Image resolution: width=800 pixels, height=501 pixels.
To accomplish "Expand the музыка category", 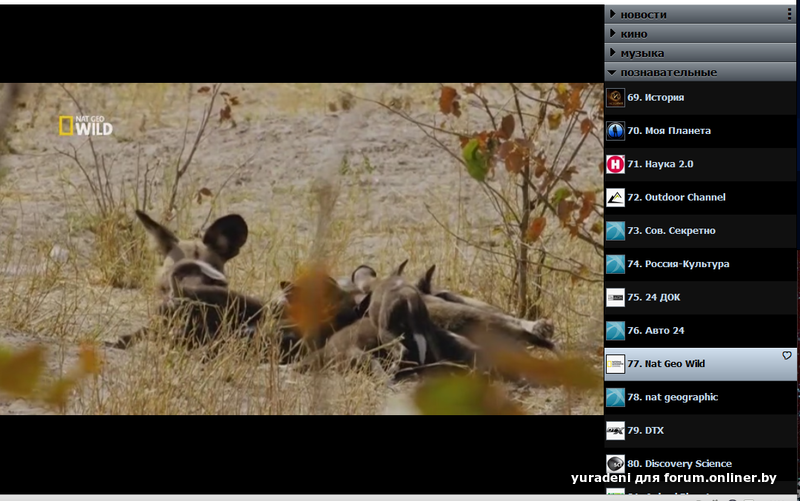I will tap(700, 53).
